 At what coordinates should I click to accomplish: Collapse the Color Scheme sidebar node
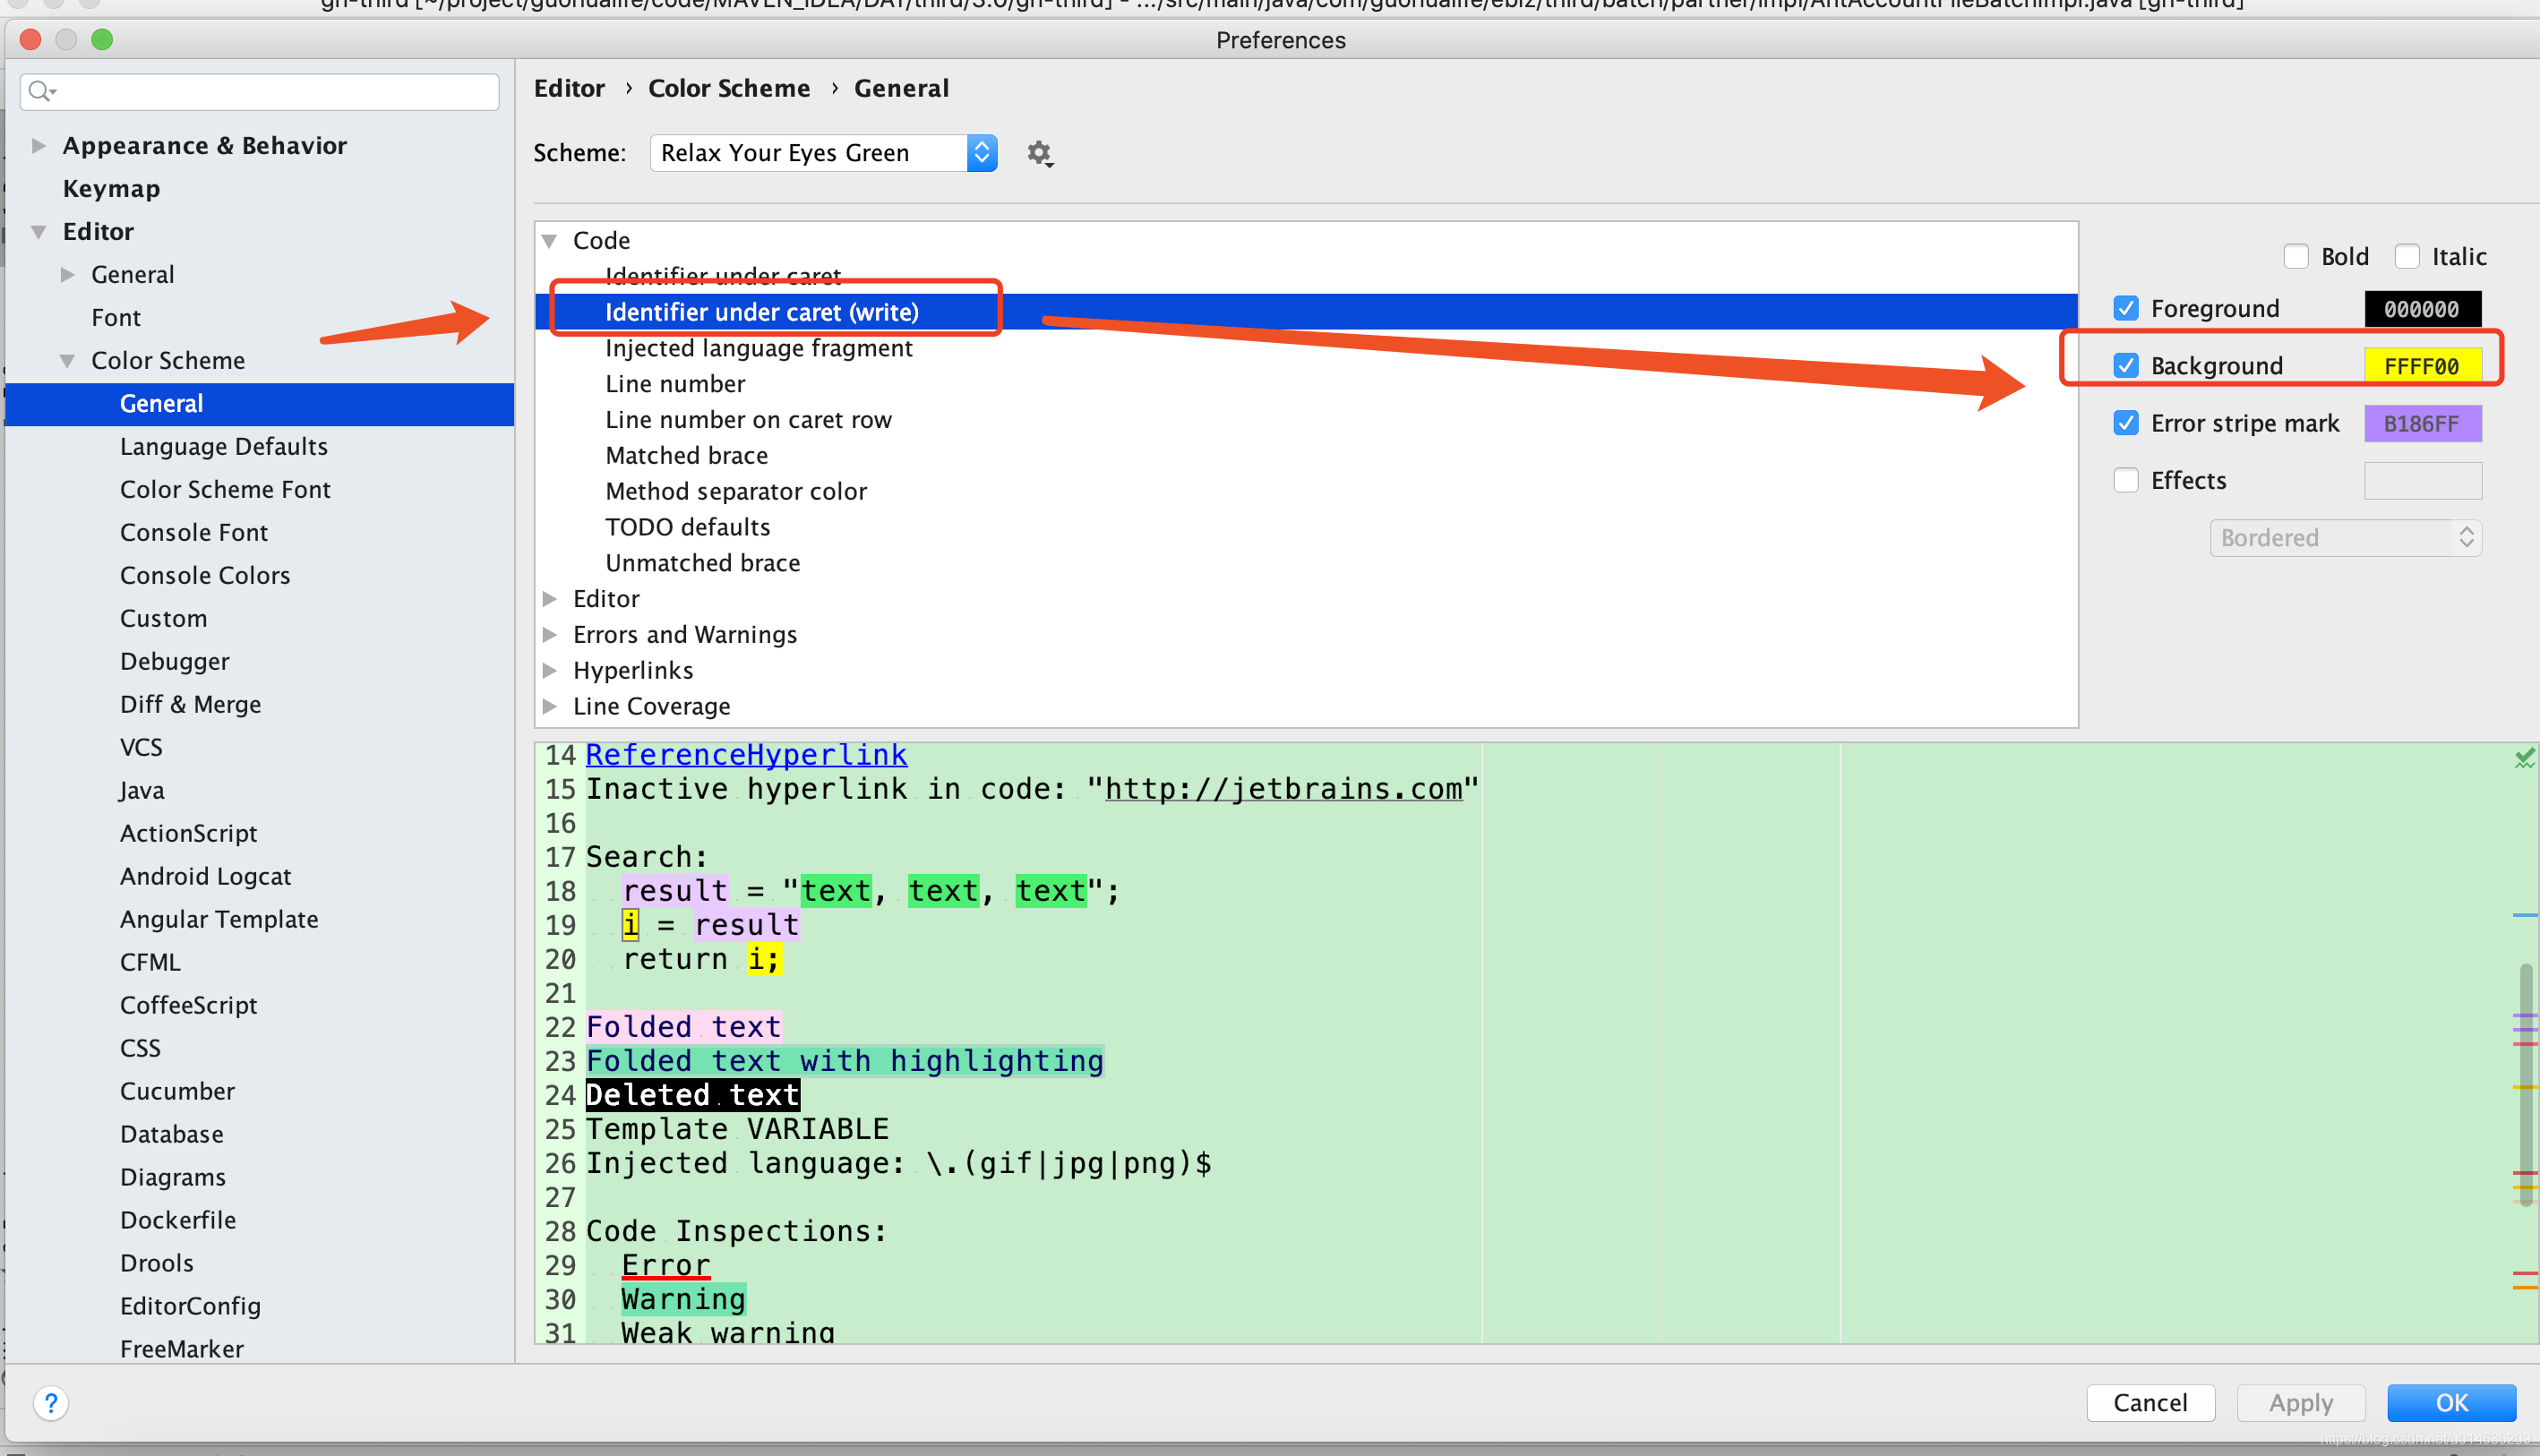click(x=67, y=361)
